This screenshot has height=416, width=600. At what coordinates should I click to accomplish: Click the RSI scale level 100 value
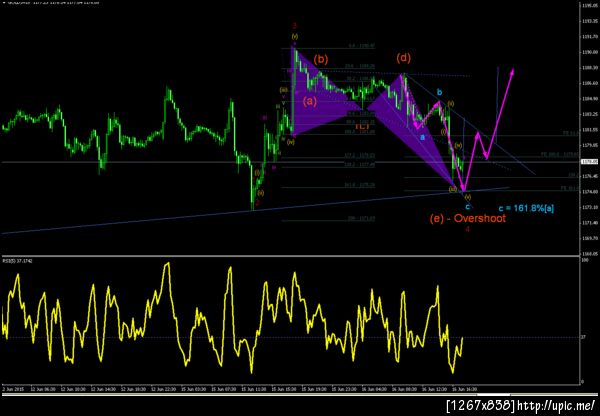point(584,260)
